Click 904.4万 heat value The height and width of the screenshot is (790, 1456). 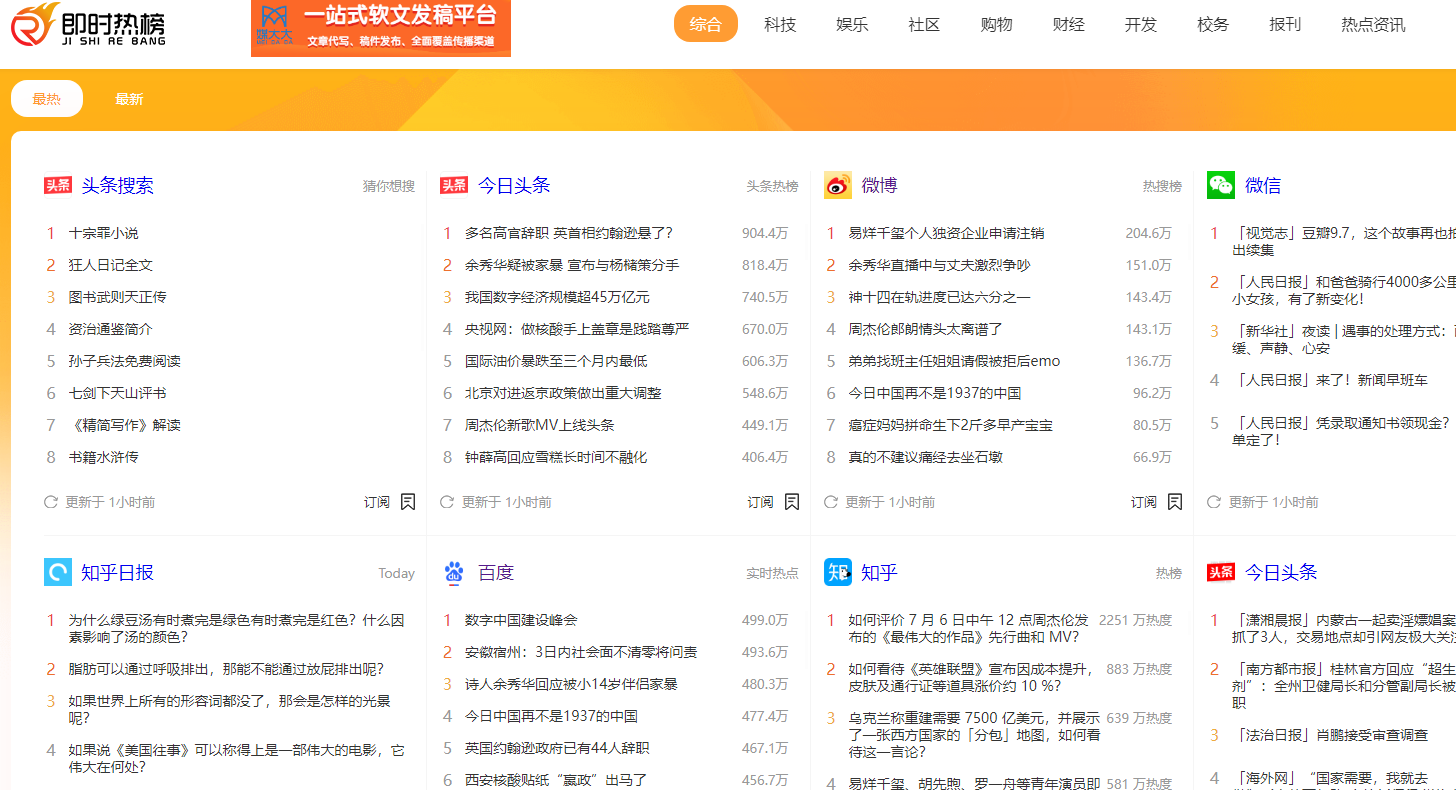[x=765, y=233]
